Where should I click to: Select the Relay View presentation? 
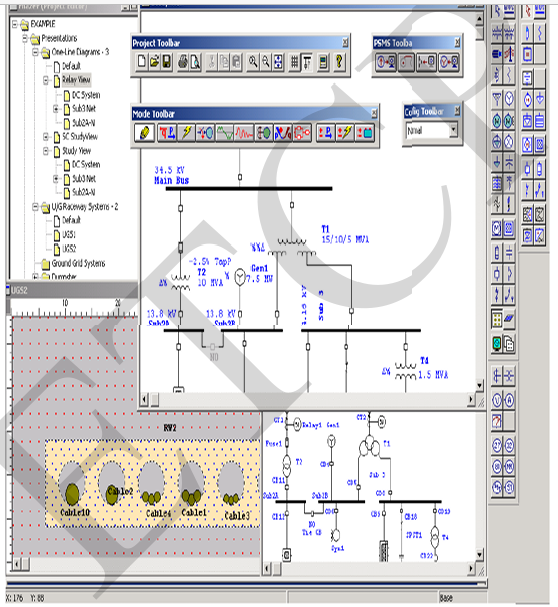(76, 80)
